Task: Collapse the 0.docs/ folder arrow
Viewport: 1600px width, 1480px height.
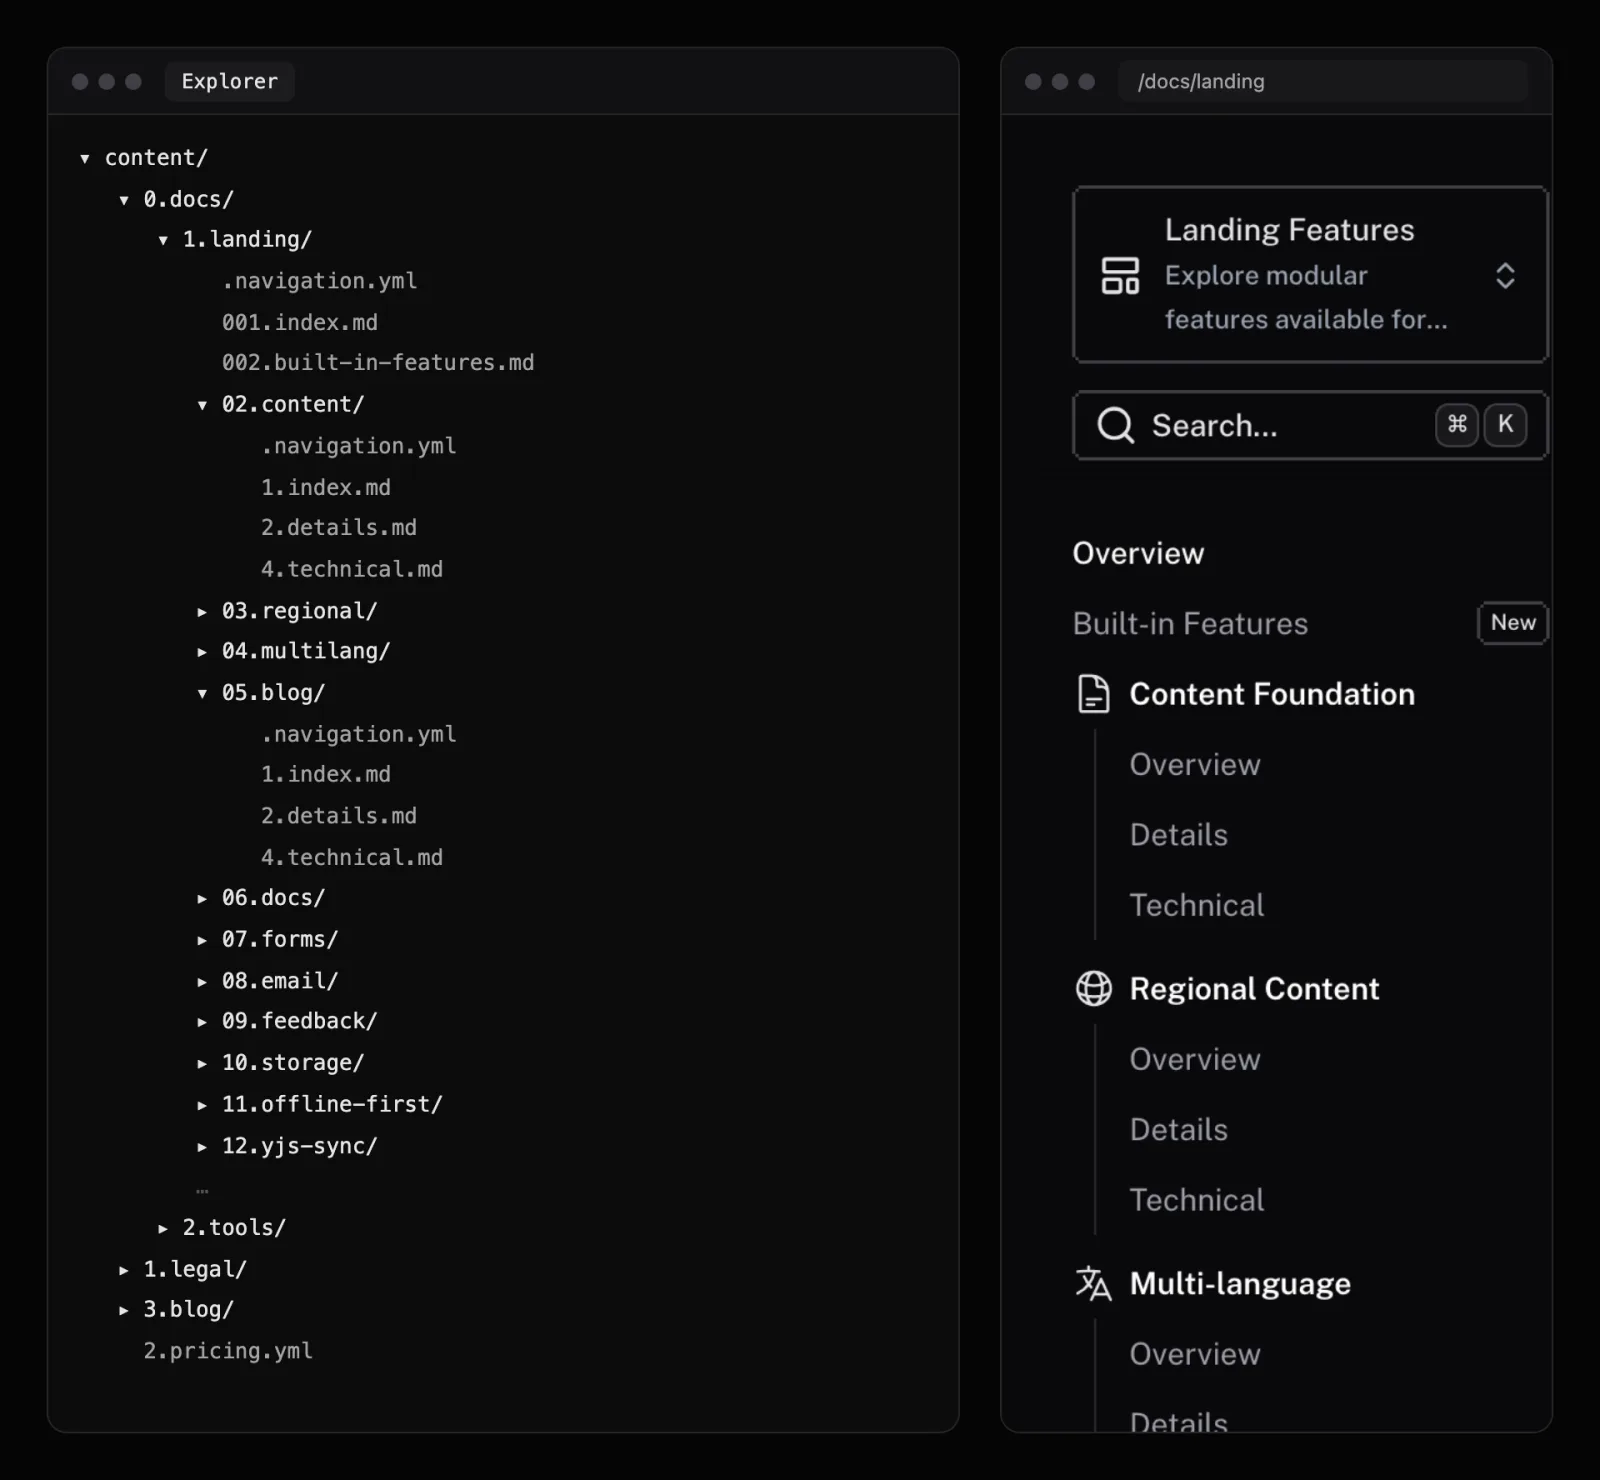Action: [124, 200]
